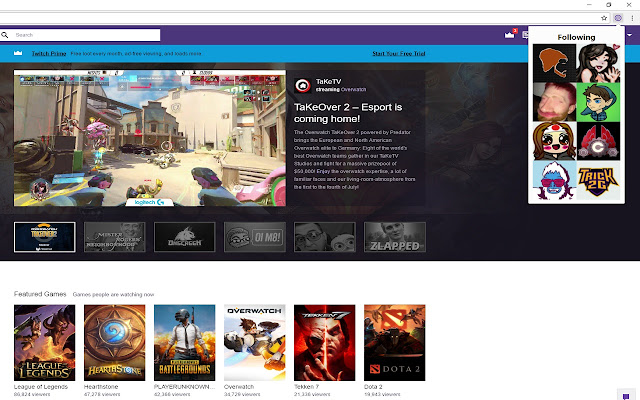Expand the user dropdown arrow in header
Screen dimensions: 640x400
tap(630, 35)
